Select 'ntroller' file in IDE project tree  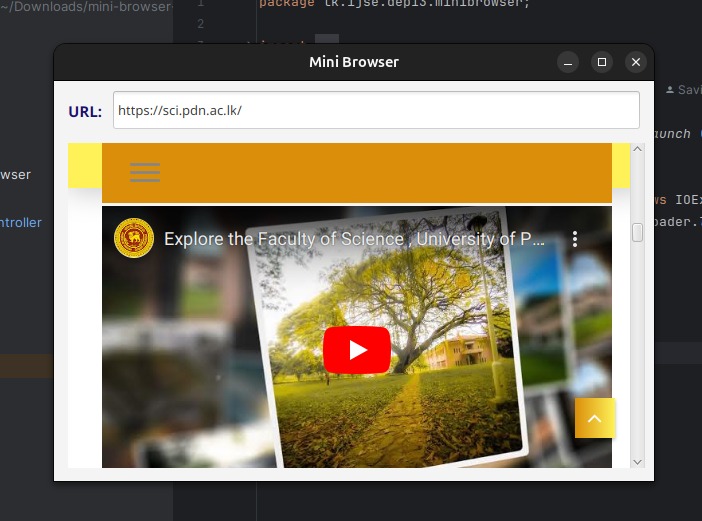[x=21, y=222]
